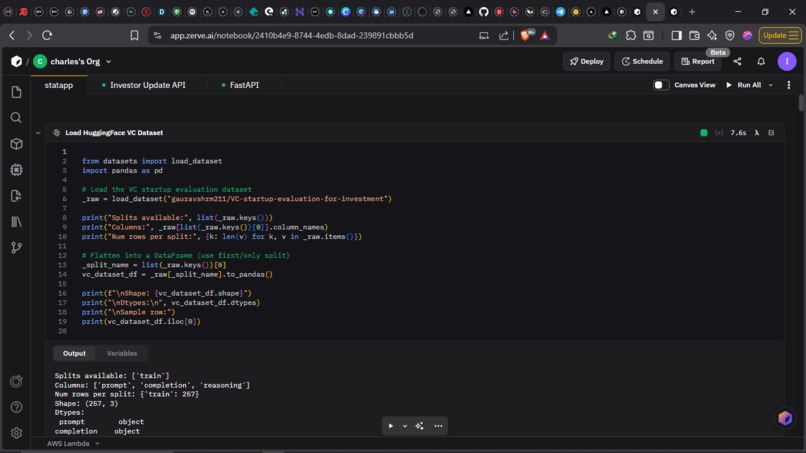The width and height of the screenshot is (806, 453).
Task: Click the target icon near the sidebar bottom
Action: [16, 381]
